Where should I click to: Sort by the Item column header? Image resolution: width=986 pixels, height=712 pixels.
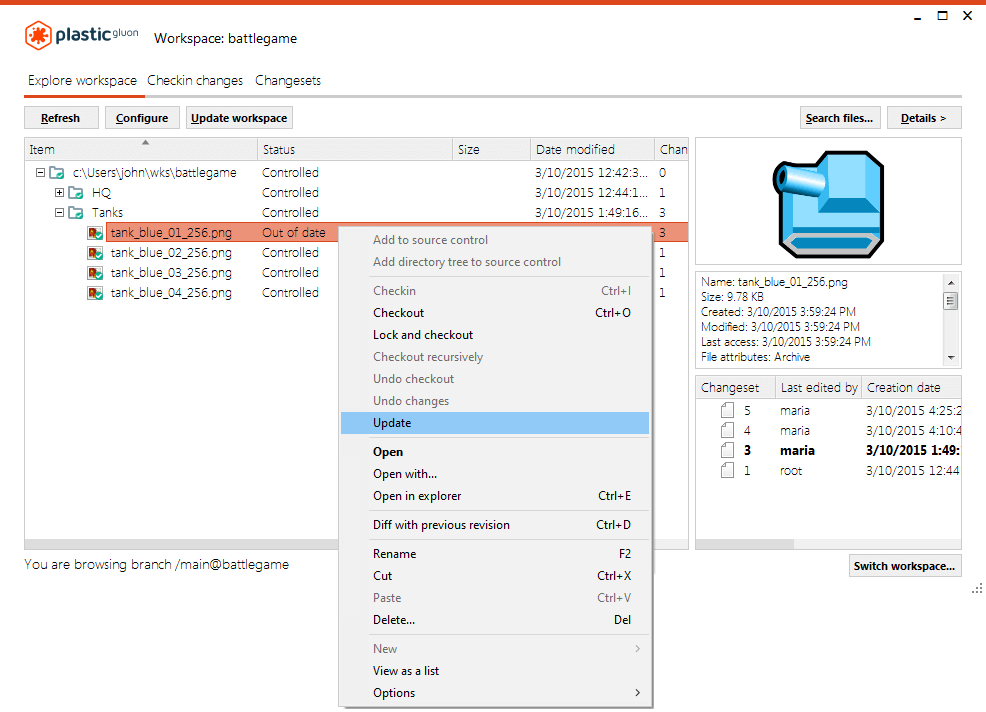[141, 150]
